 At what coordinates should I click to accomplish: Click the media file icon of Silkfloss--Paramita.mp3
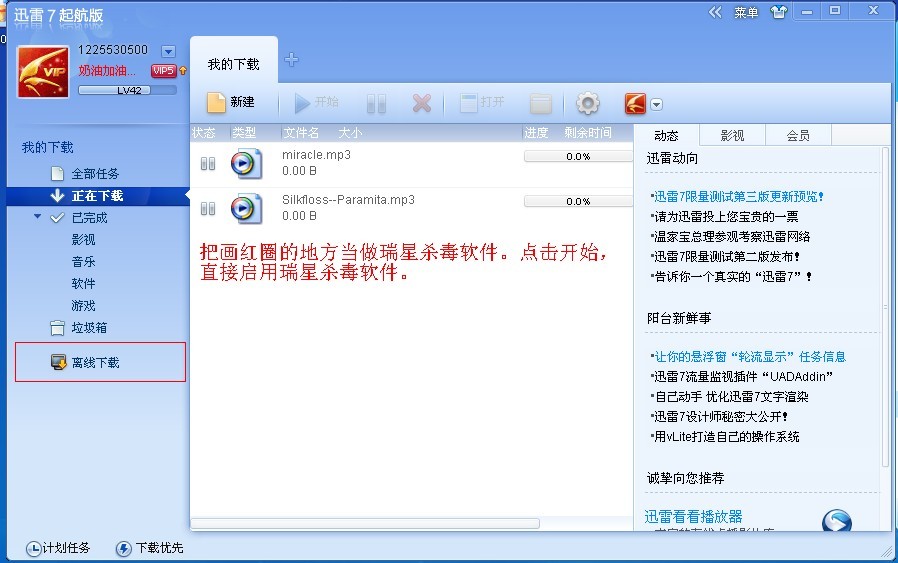tap(246, 208)
